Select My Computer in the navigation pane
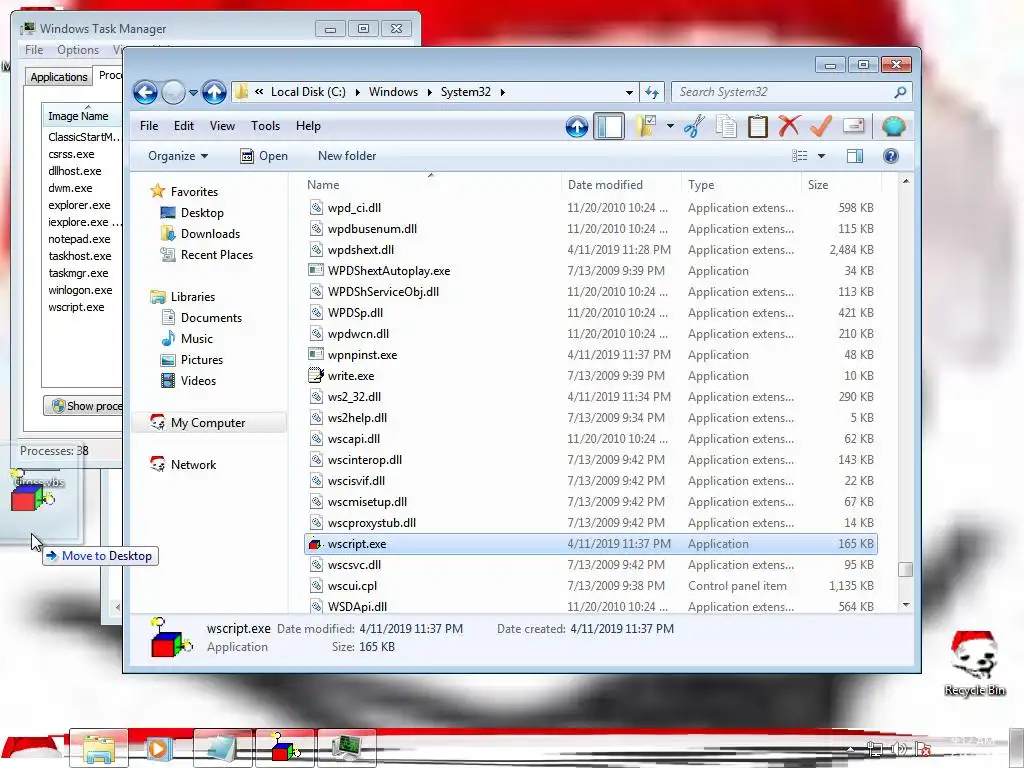Viewport: 1024px width, 768px height. 208,423
